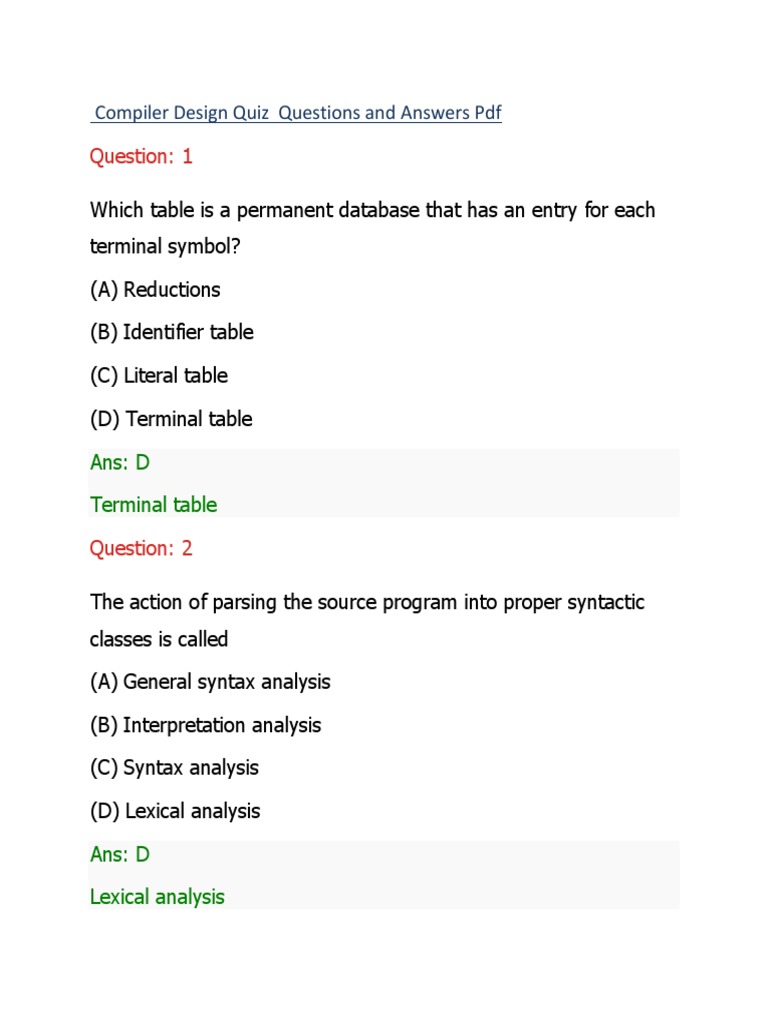Image resolution: width=768 pixels, height=1024 pixels.
Task: Pick option (C) Syntax analysis
Action: pyautogui.click(x=174, y=768)
